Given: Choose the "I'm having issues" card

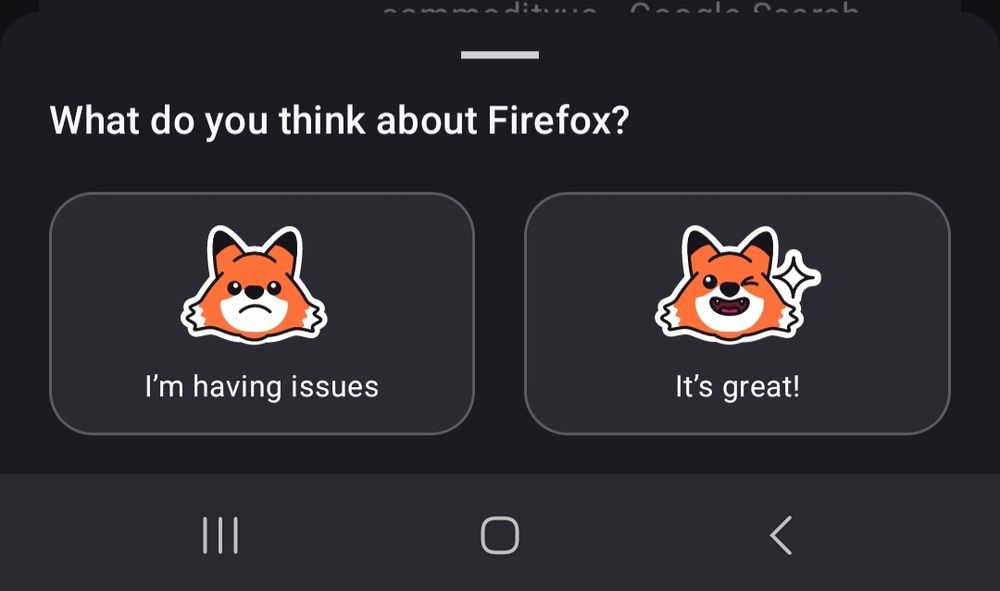Looking at the screenshot, I should [261, 314].
